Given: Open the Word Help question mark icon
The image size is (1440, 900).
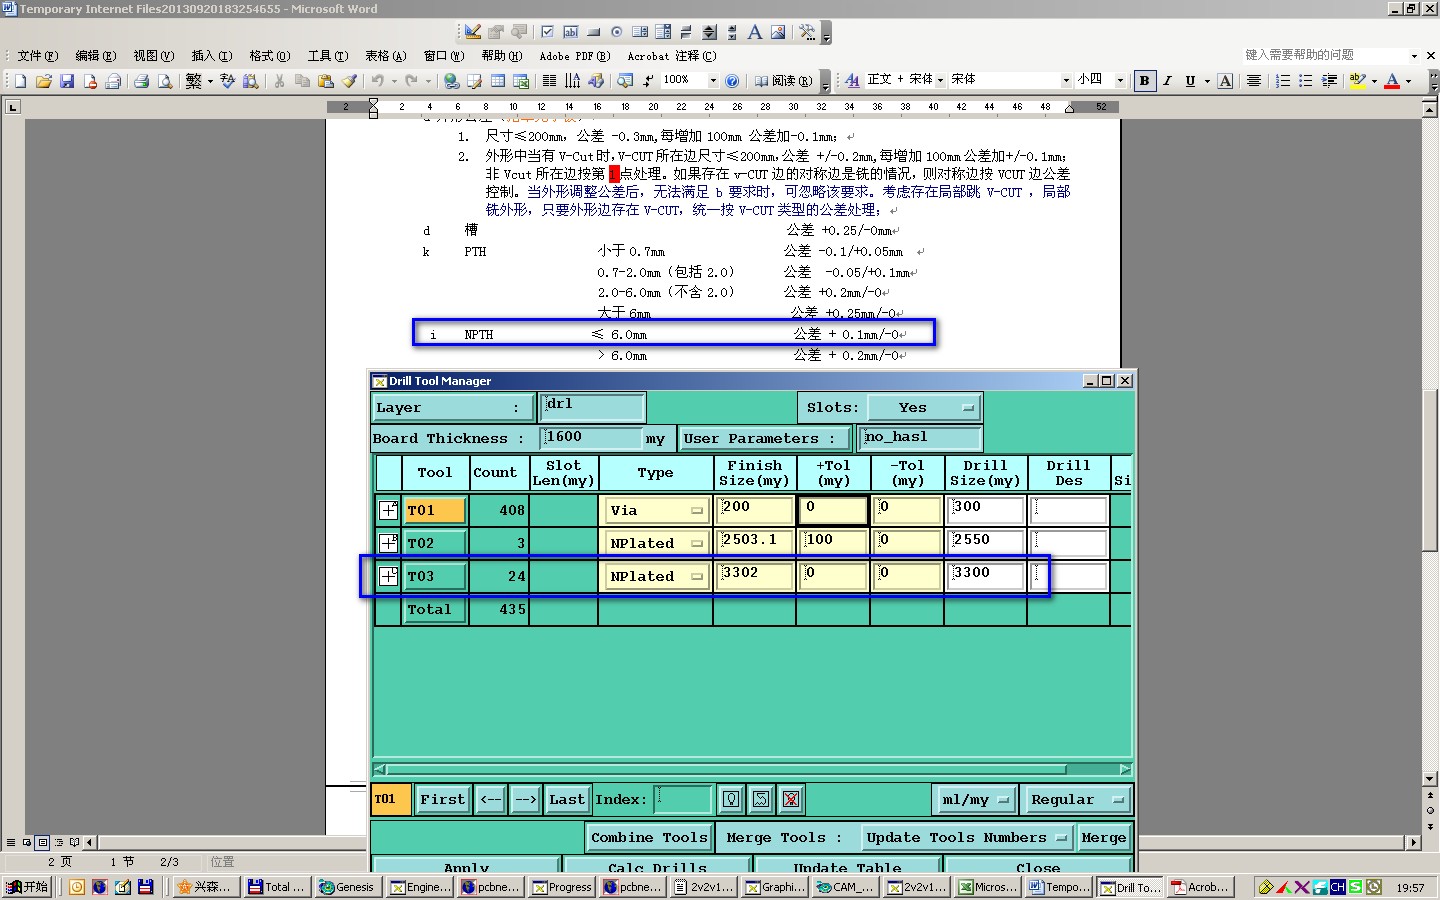Looking at the screenshot, I should (x=732, y=81).
